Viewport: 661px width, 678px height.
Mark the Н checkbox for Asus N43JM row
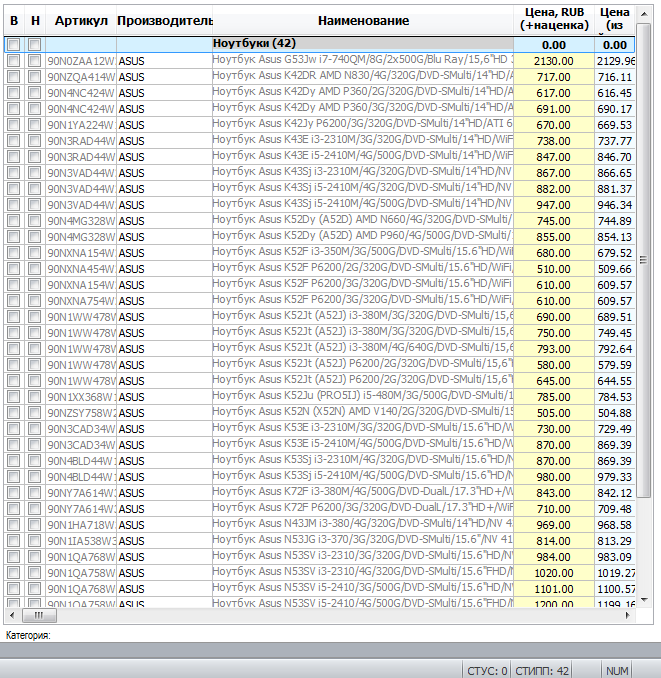pyautogui.click(x=35, y=524)
